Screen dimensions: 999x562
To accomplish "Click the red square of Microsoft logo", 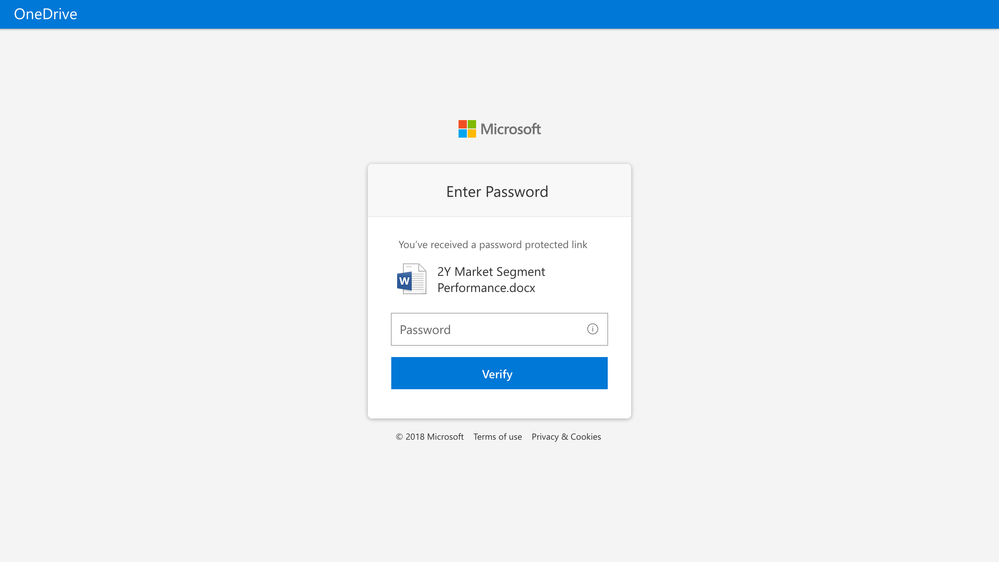I will click(x=463, y=125).
